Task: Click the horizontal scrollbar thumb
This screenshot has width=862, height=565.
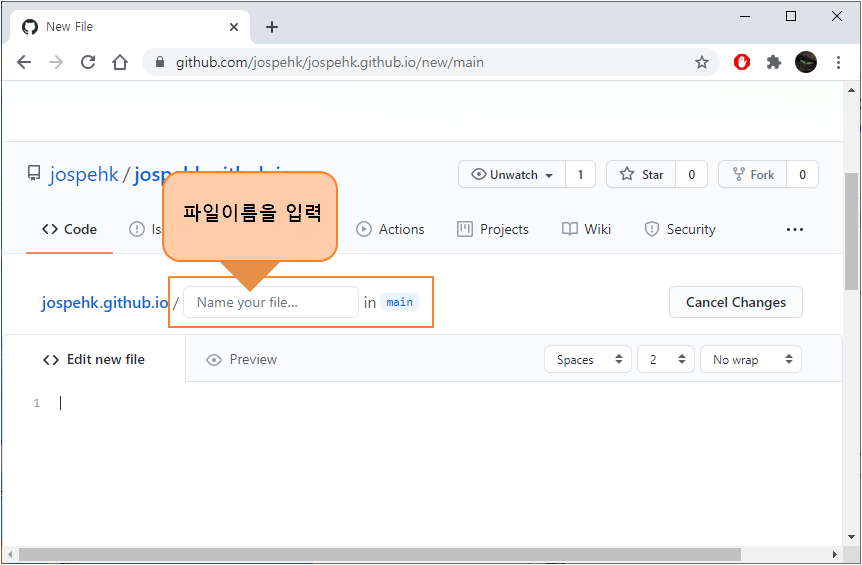Action: 379,555
